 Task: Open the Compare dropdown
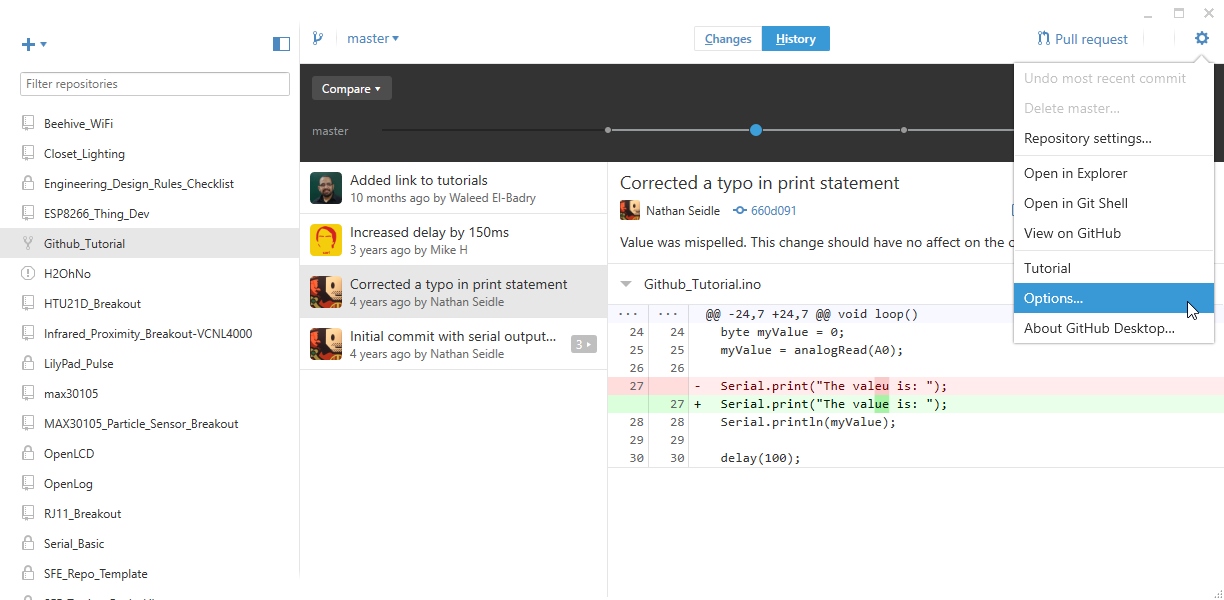click(351, 89)
